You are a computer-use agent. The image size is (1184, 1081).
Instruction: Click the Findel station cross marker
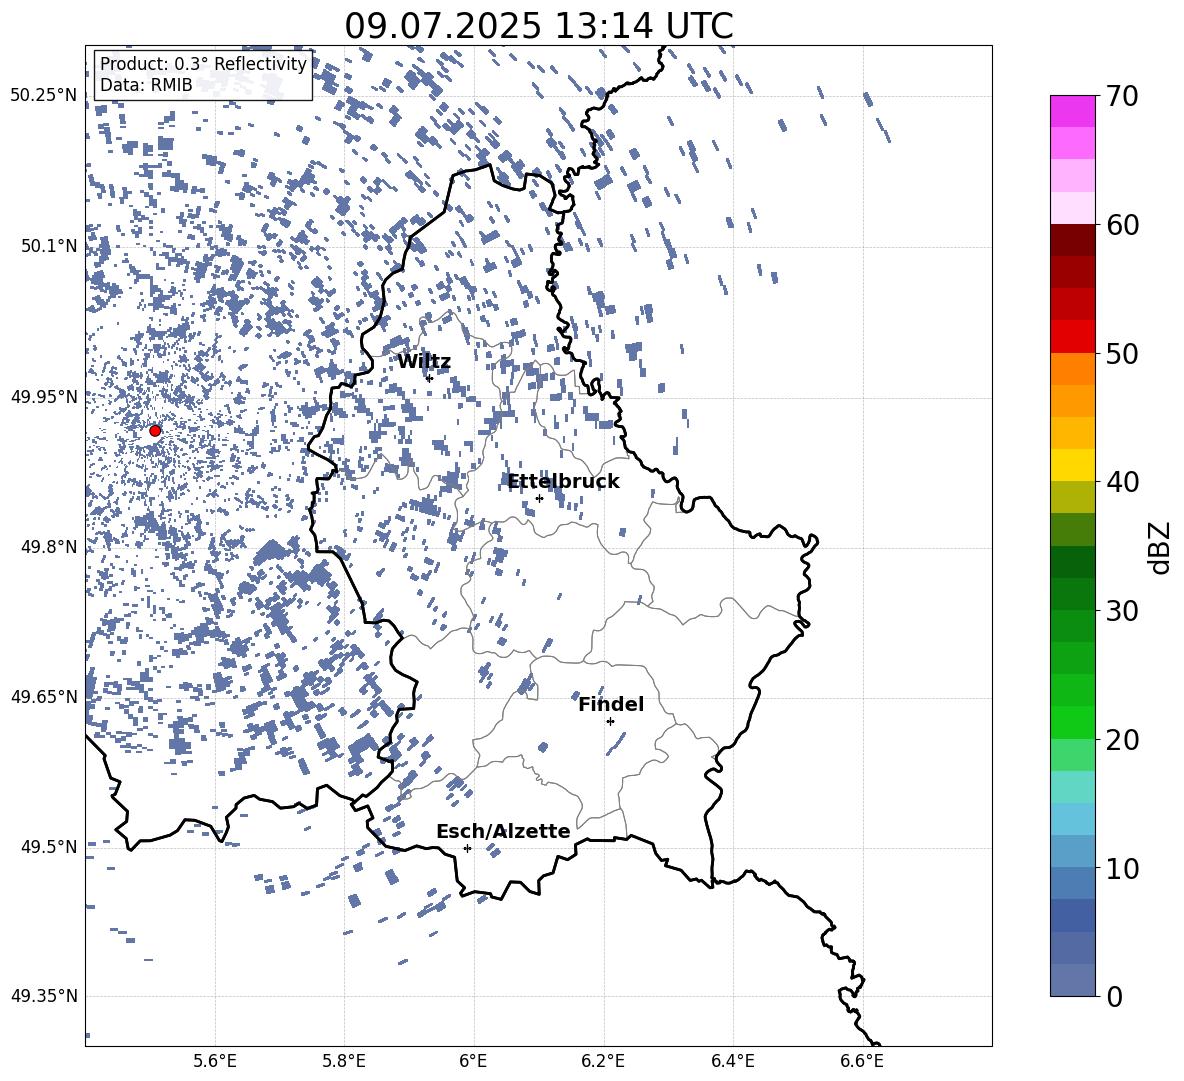[x=610, y=722]
